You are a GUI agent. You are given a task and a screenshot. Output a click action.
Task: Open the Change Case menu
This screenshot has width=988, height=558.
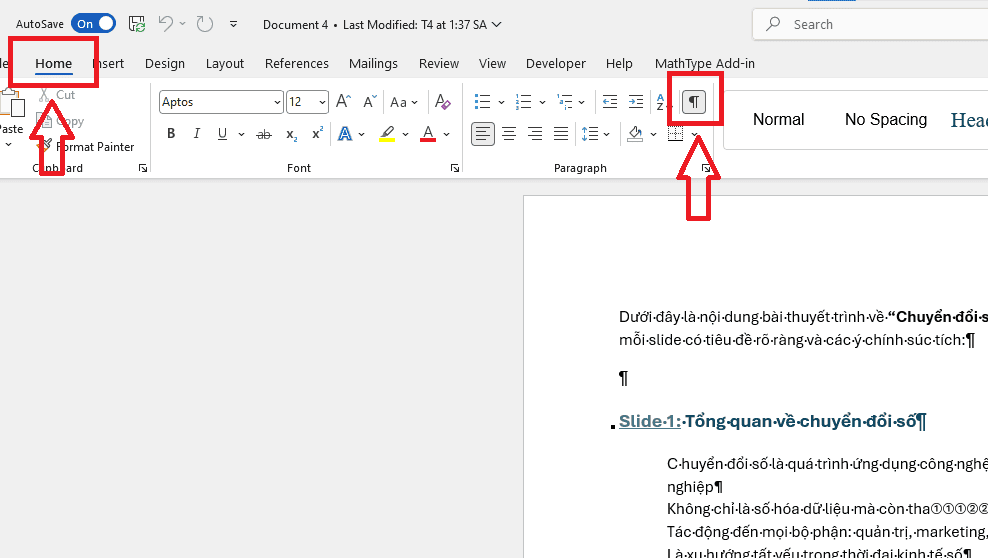(x=404, y=102)
